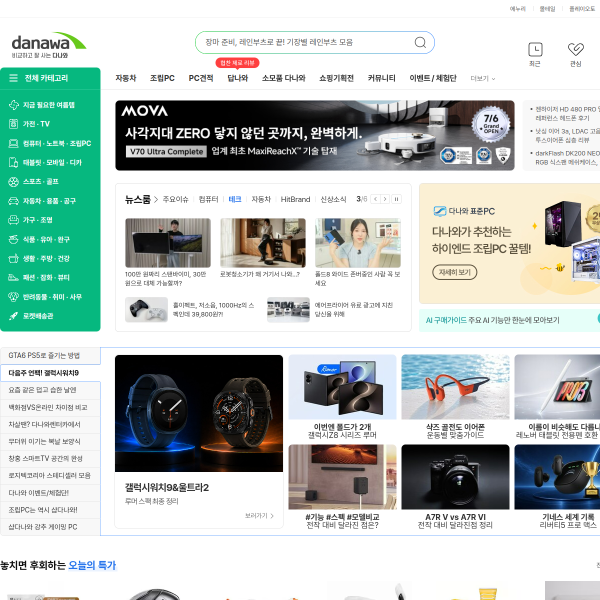Open the 답나와 navigation menu
The width and height of the screenshot is (600, 600).
coord(238,78)
